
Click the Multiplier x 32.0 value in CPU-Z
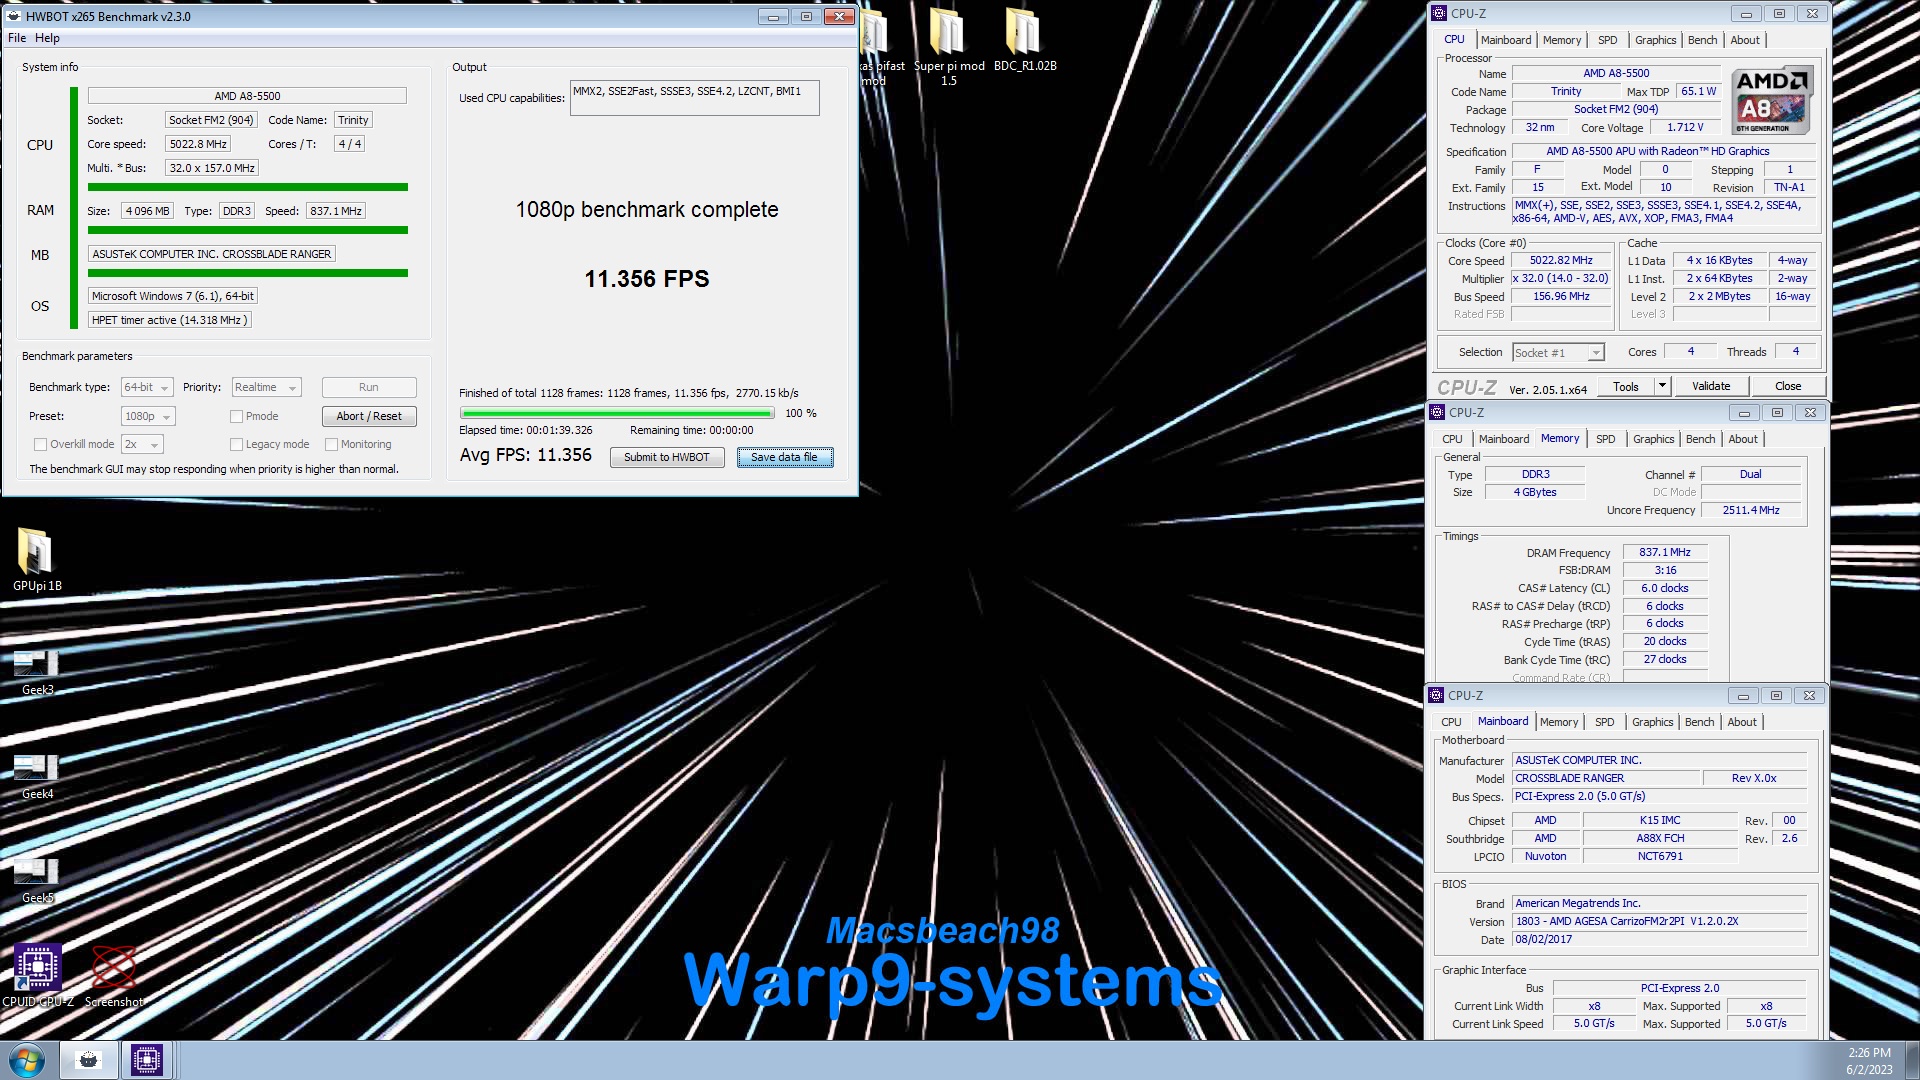[x=1561, y=278]
